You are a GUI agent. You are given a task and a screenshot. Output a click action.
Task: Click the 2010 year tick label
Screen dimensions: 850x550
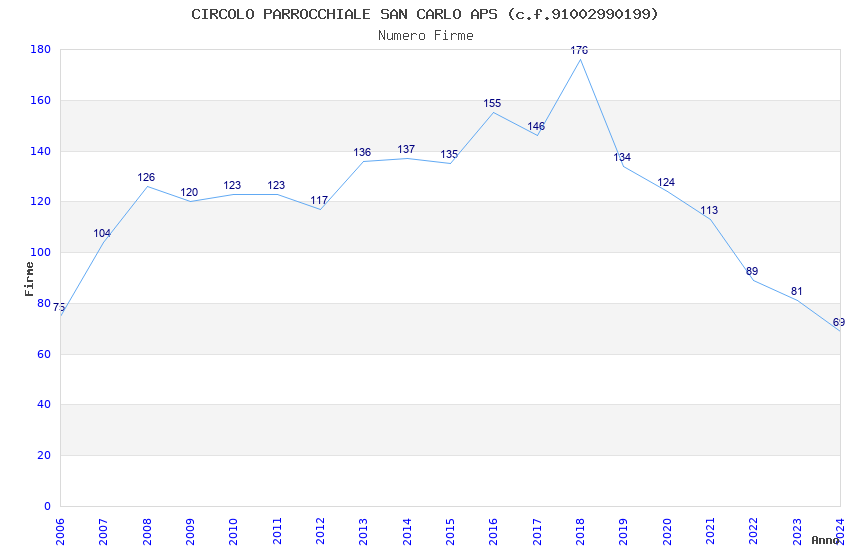(x=234, y=532)
